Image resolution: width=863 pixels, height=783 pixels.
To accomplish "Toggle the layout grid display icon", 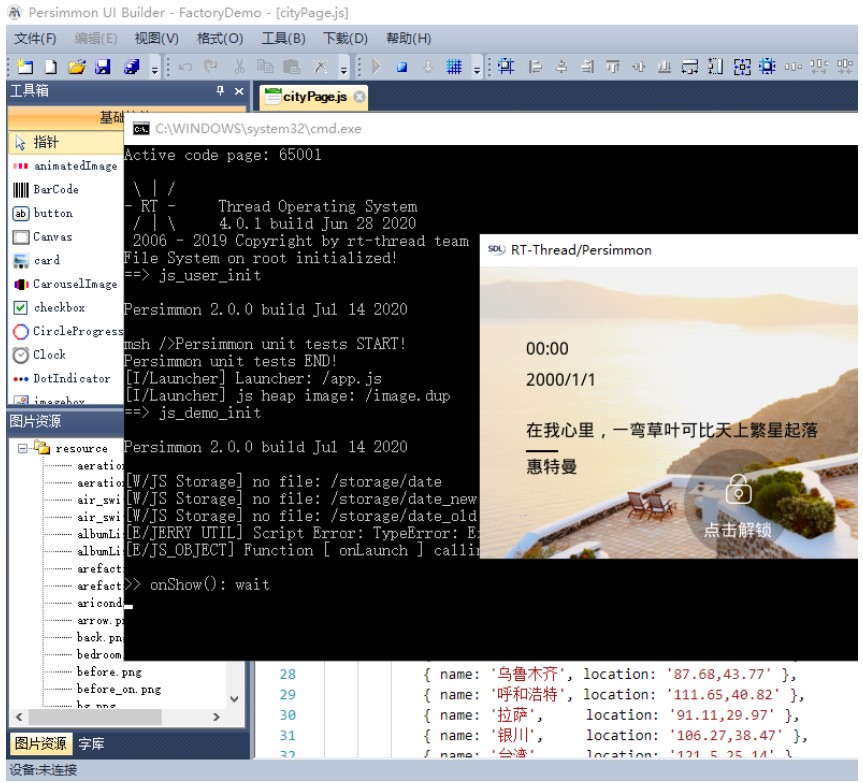I will click(x=454, y=67).
